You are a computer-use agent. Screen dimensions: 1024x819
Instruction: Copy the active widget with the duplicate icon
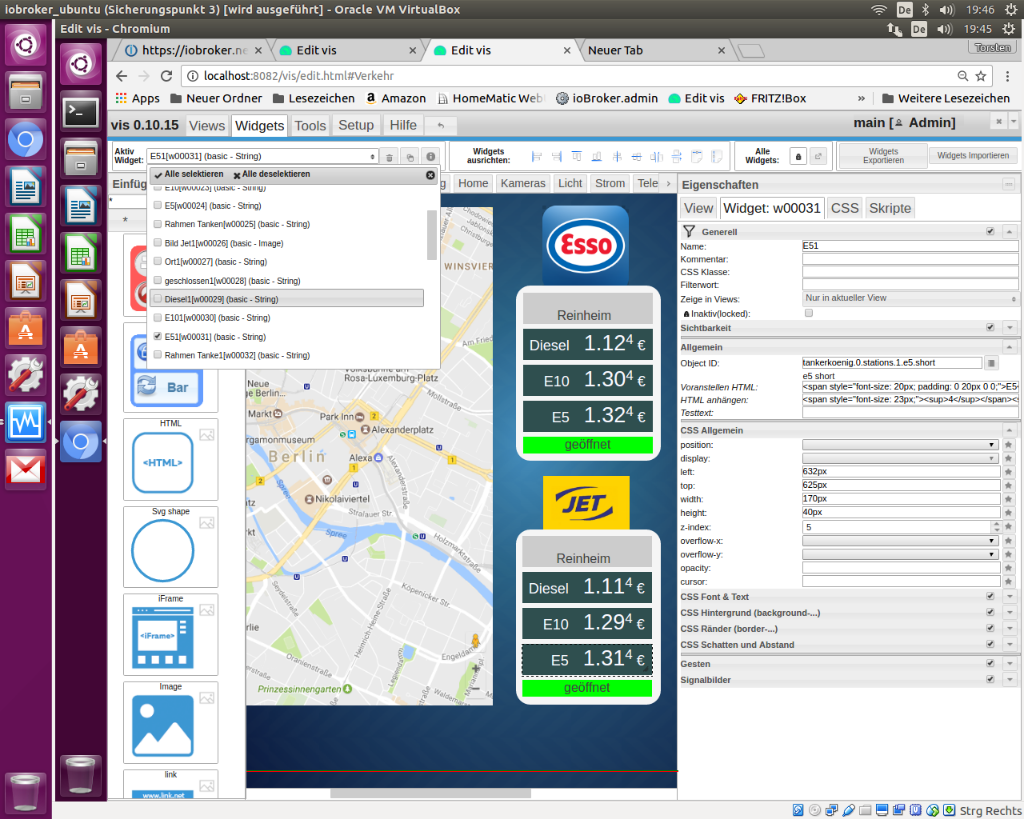coord(410,157)
